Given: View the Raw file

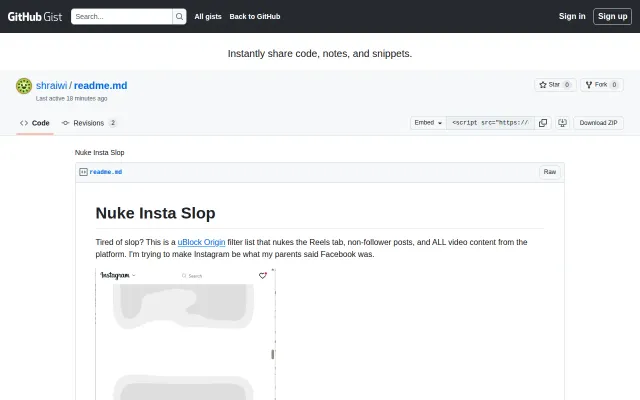Looking at the screenshot, I should click(549, 172).
